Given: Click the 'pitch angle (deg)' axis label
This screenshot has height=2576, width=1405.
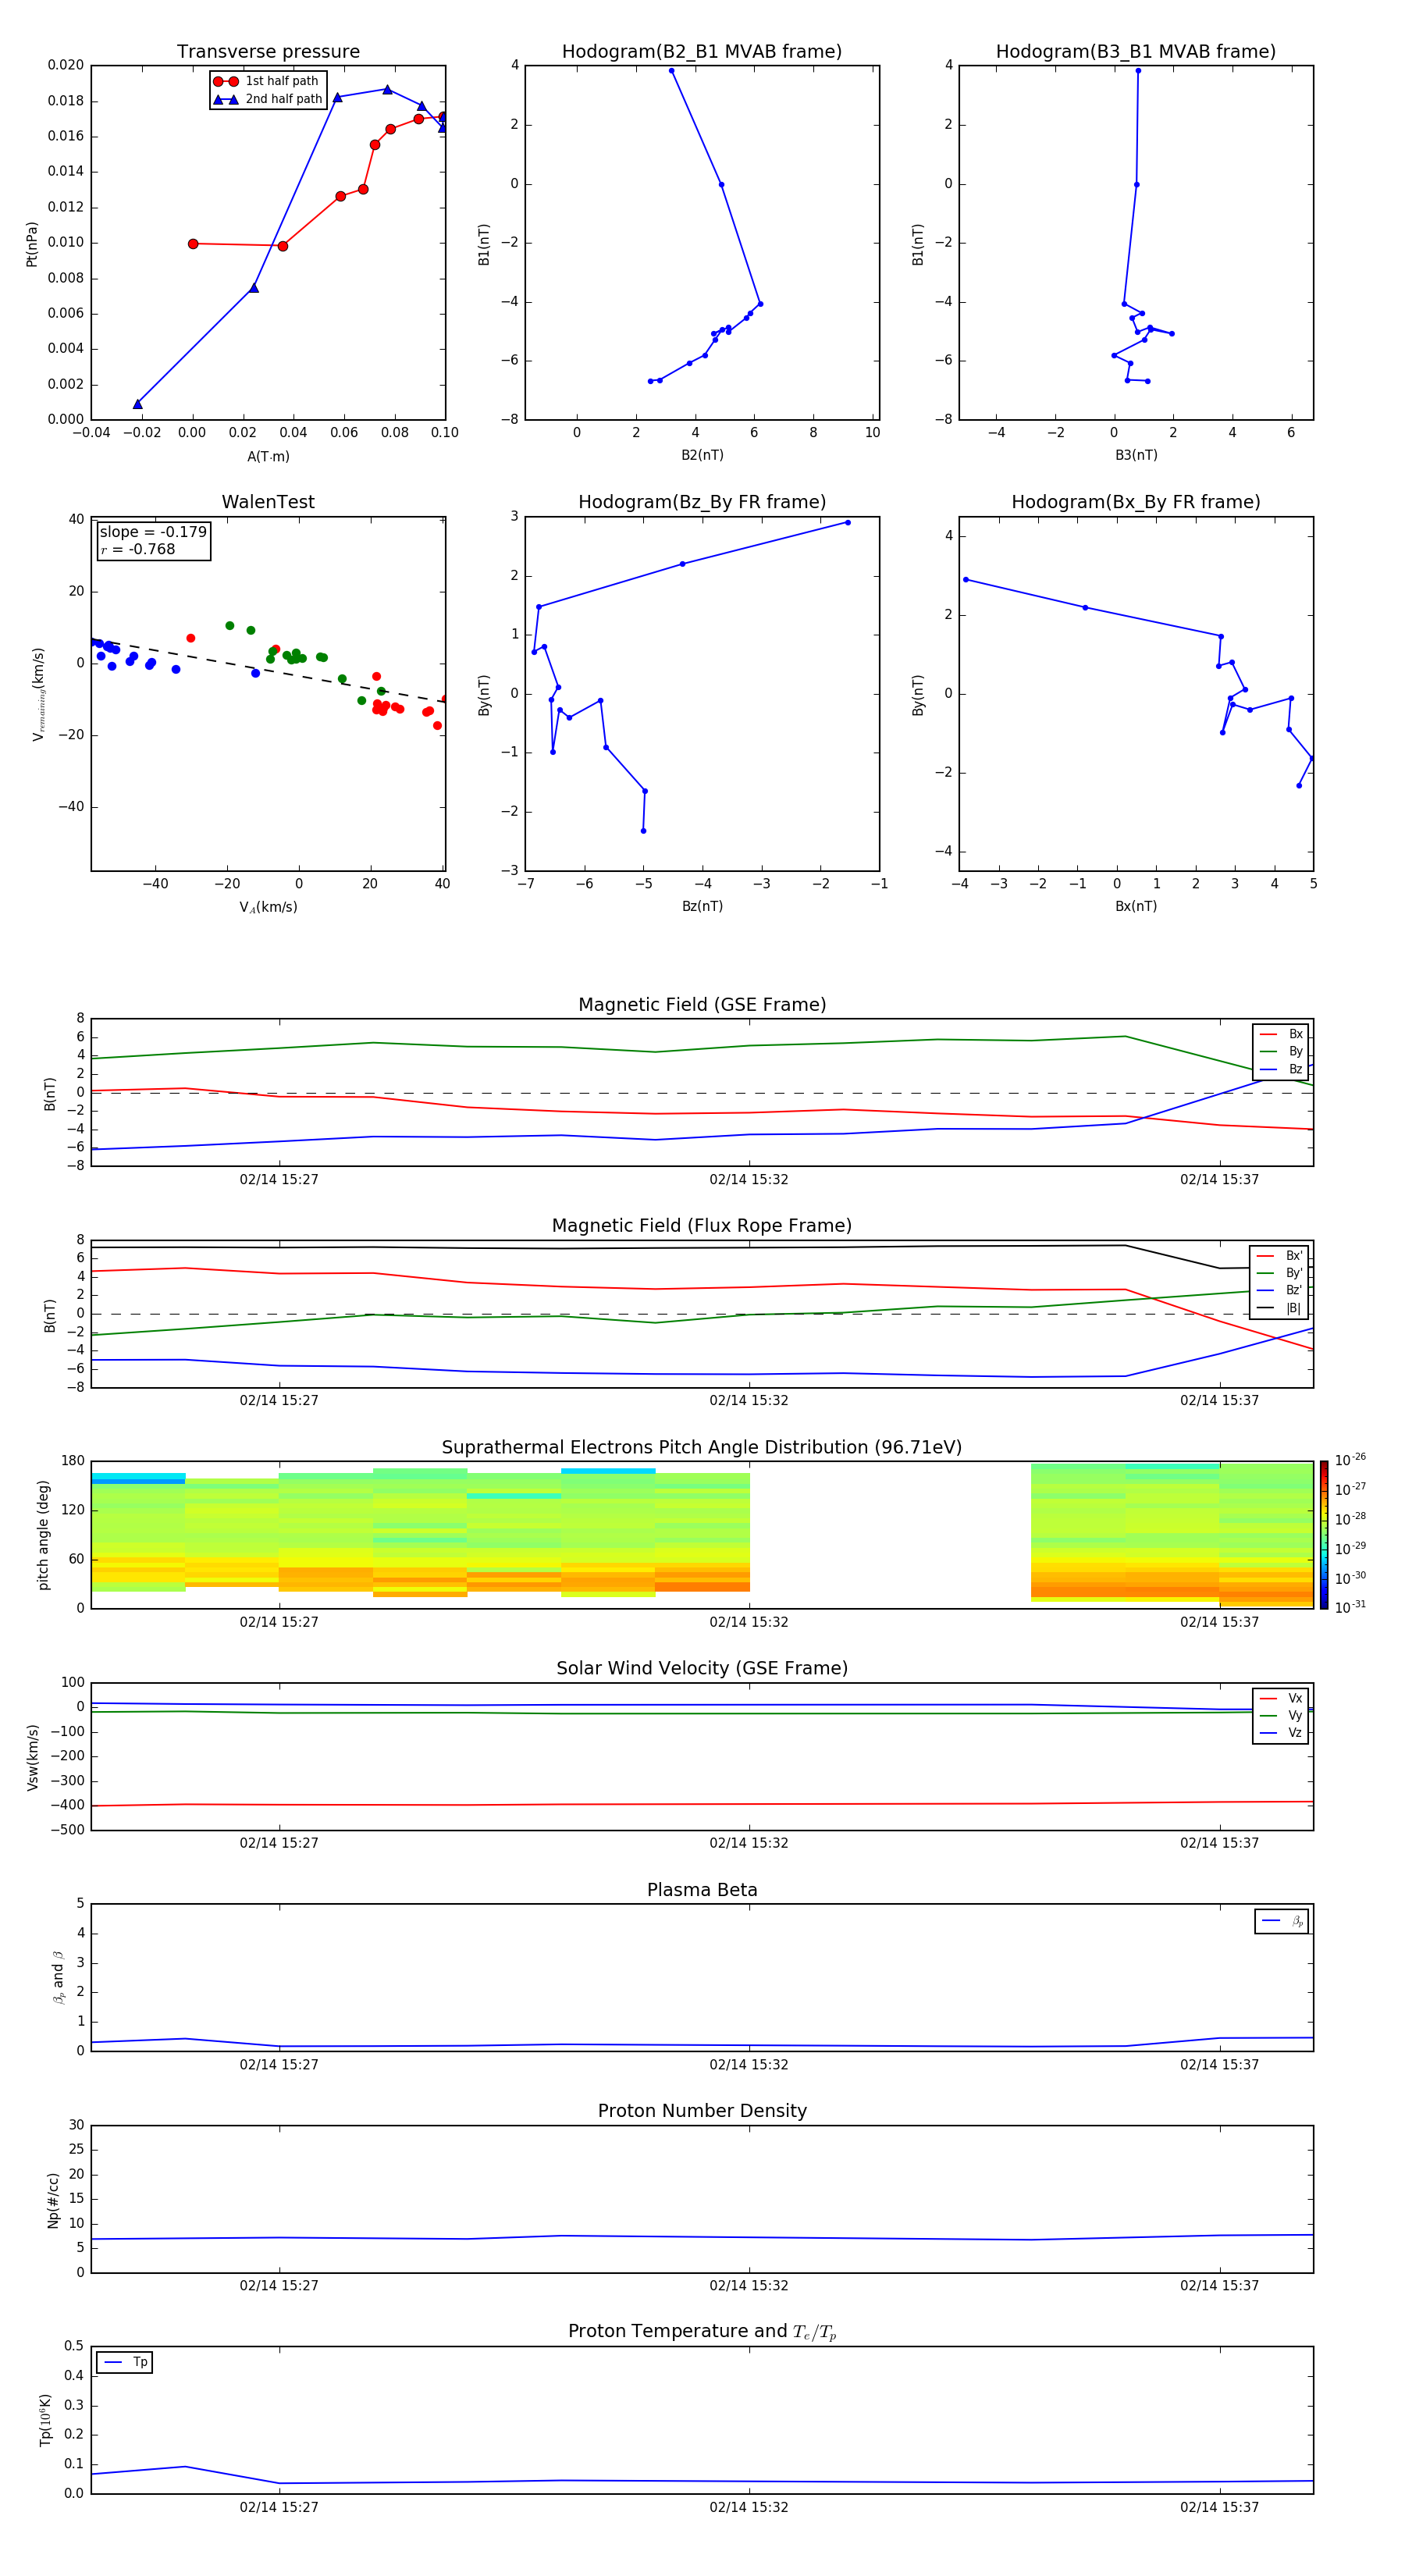Looking at the screenshot, I should (43, 1535).
